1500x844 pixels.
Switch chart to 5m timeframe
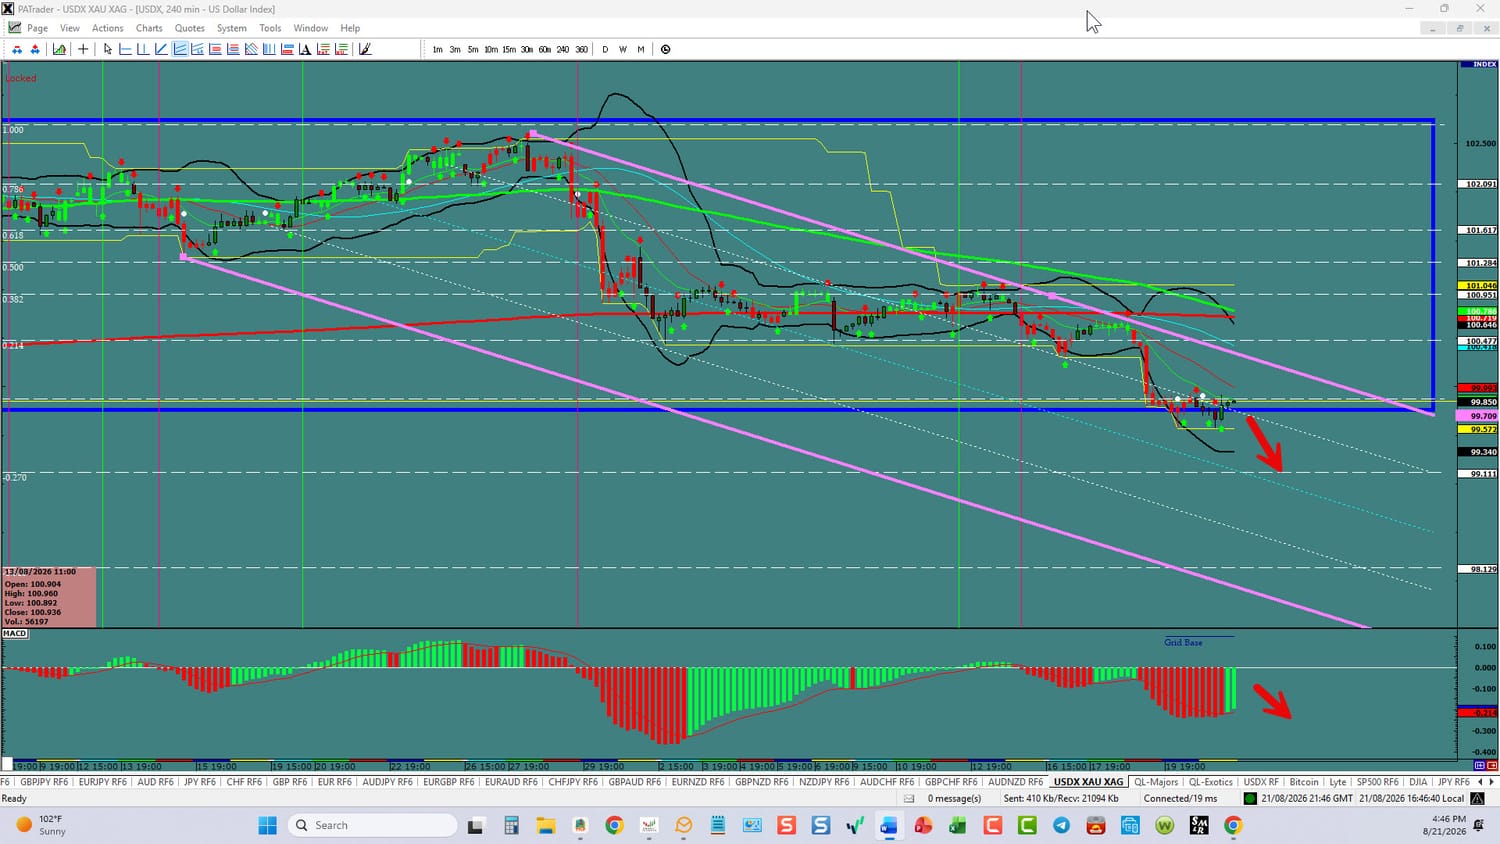click(473, 49)
